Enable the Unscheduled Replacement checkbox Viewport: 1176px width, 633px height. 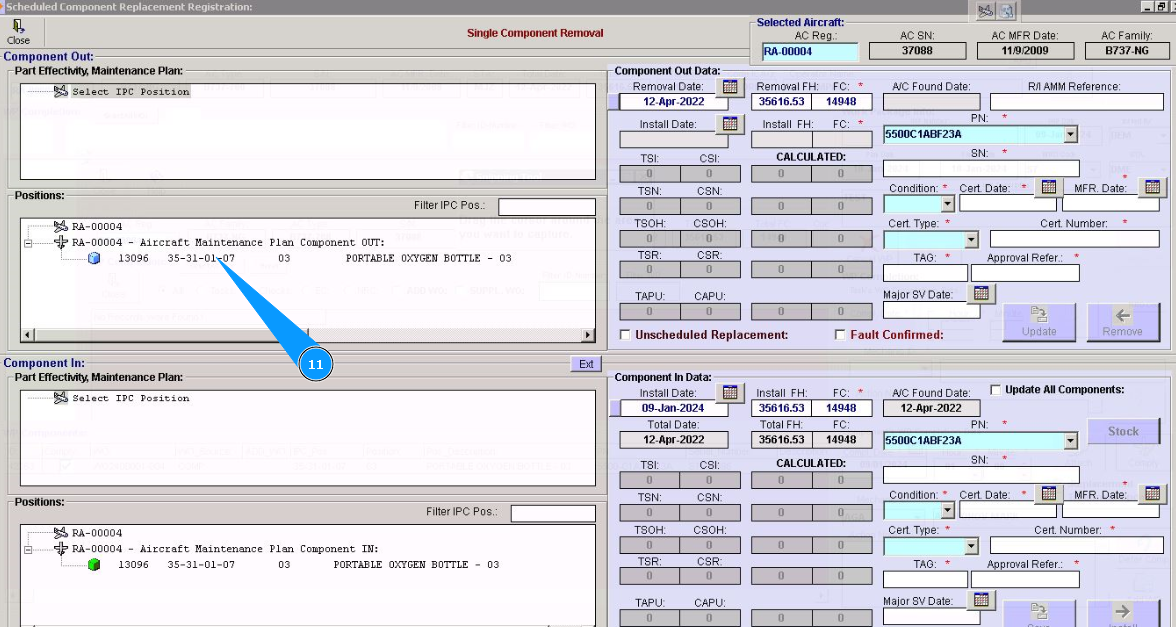click(x=625, y=334)
